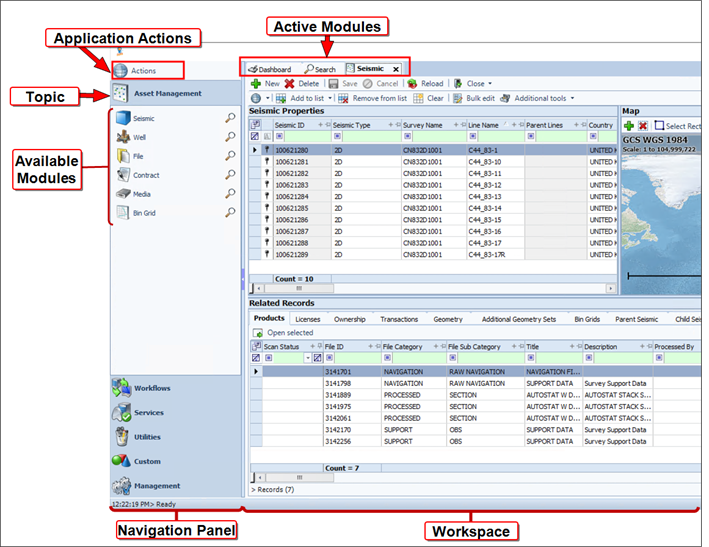Activate the Select Rectangle map tool
Screen dimensions: 709x547
678,126
